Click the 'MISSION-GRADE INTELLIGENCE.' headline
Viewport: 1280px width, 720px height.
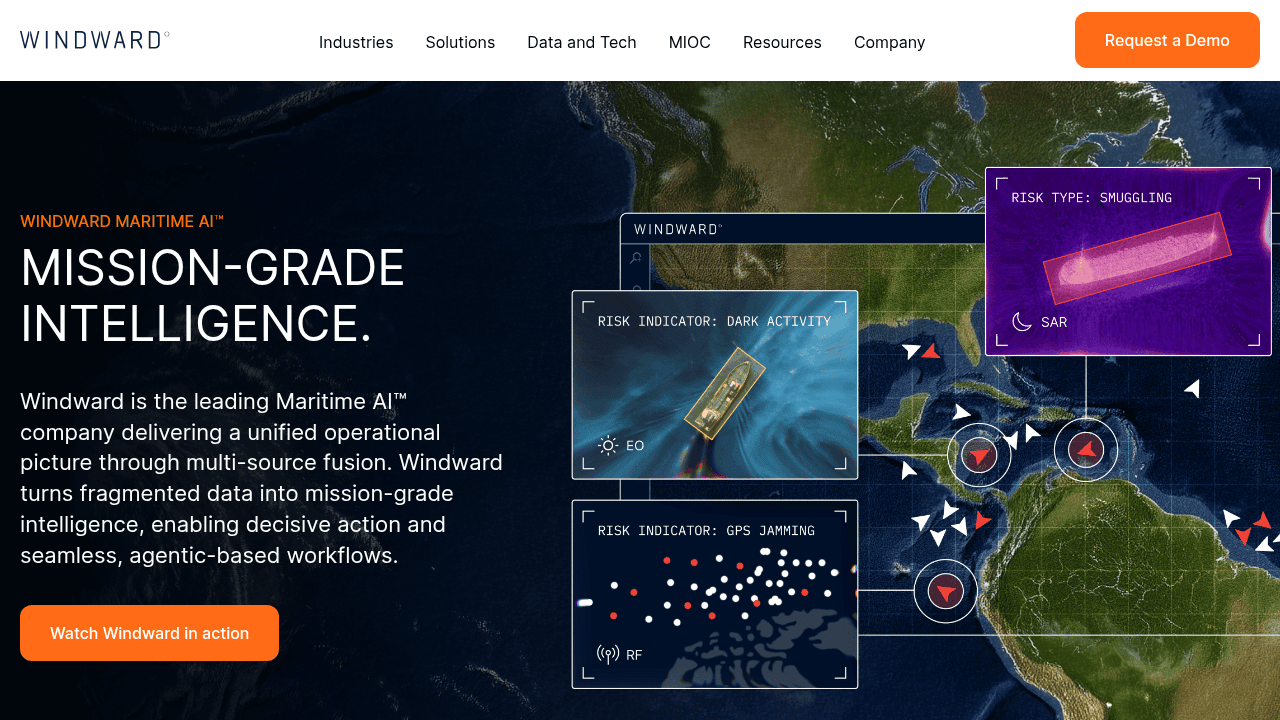(212, 296)
